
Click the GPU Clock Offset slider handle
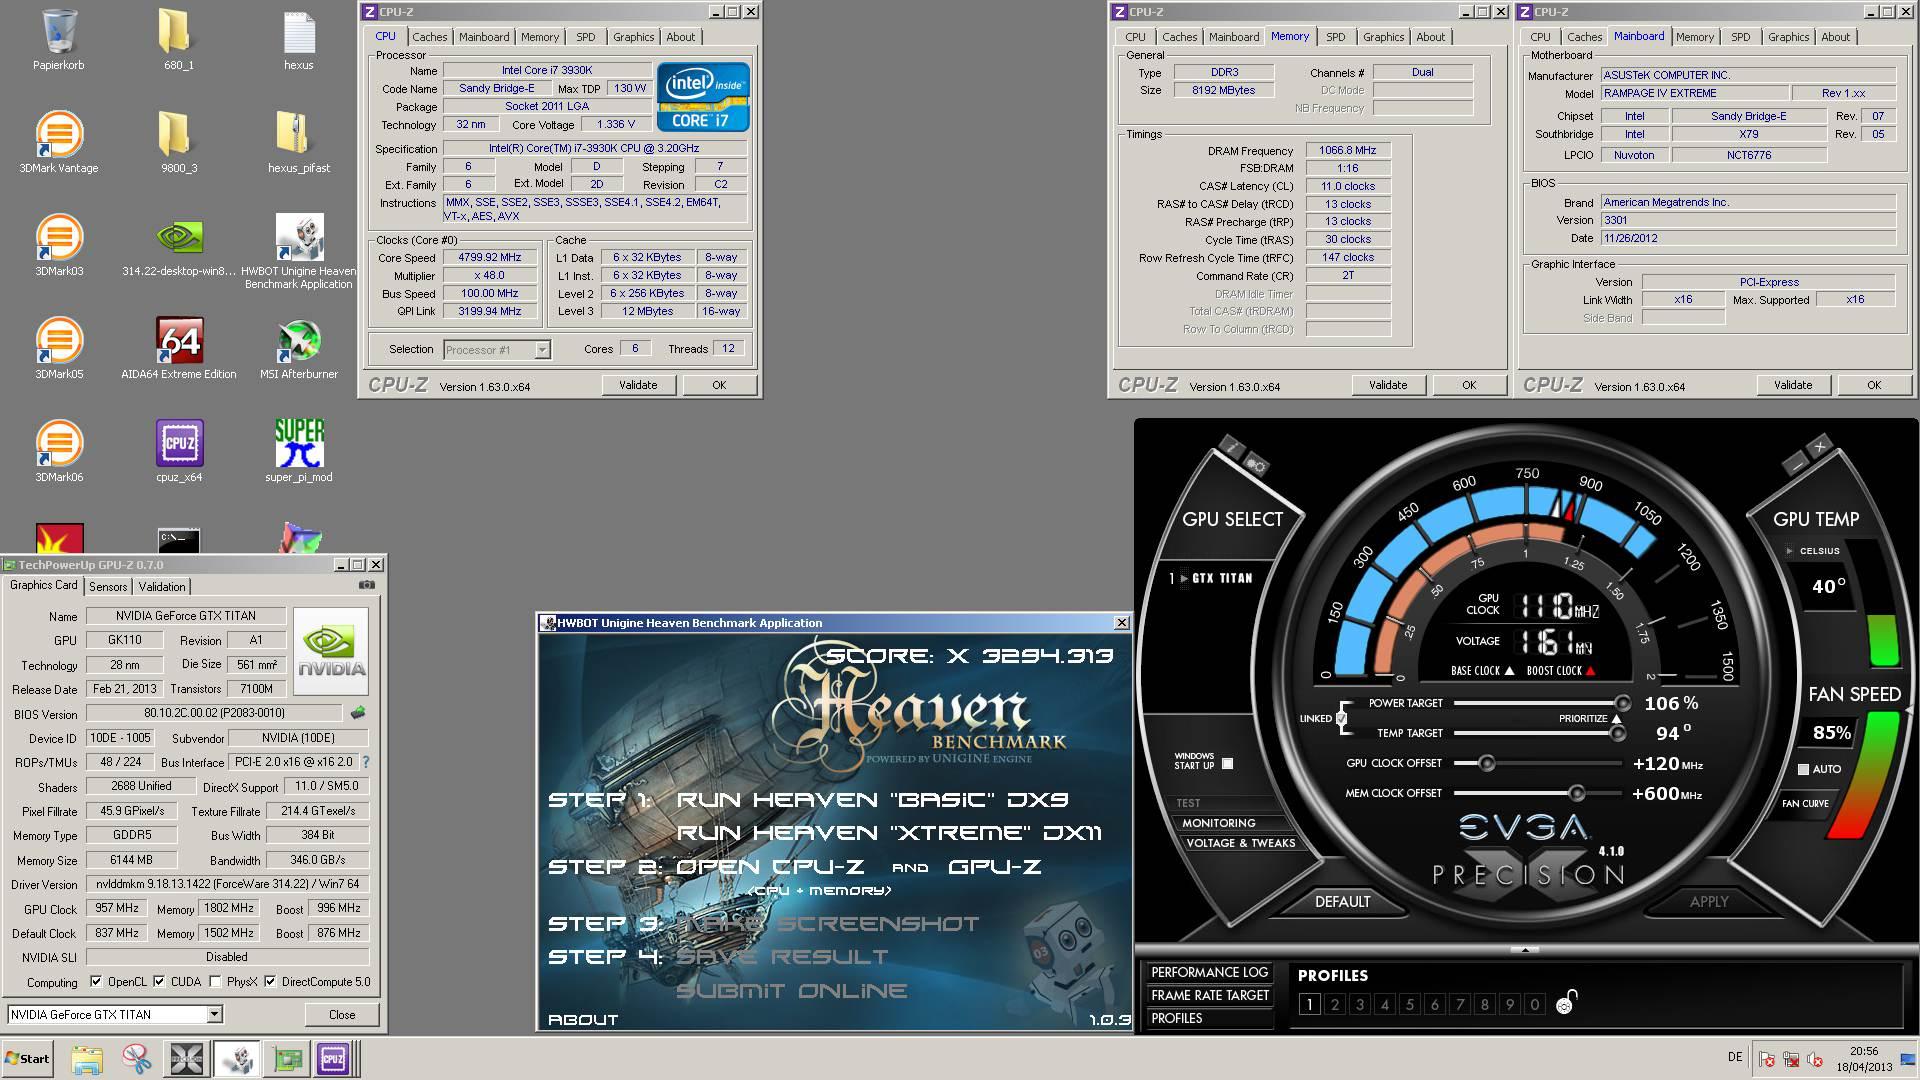pos(1487,763)
